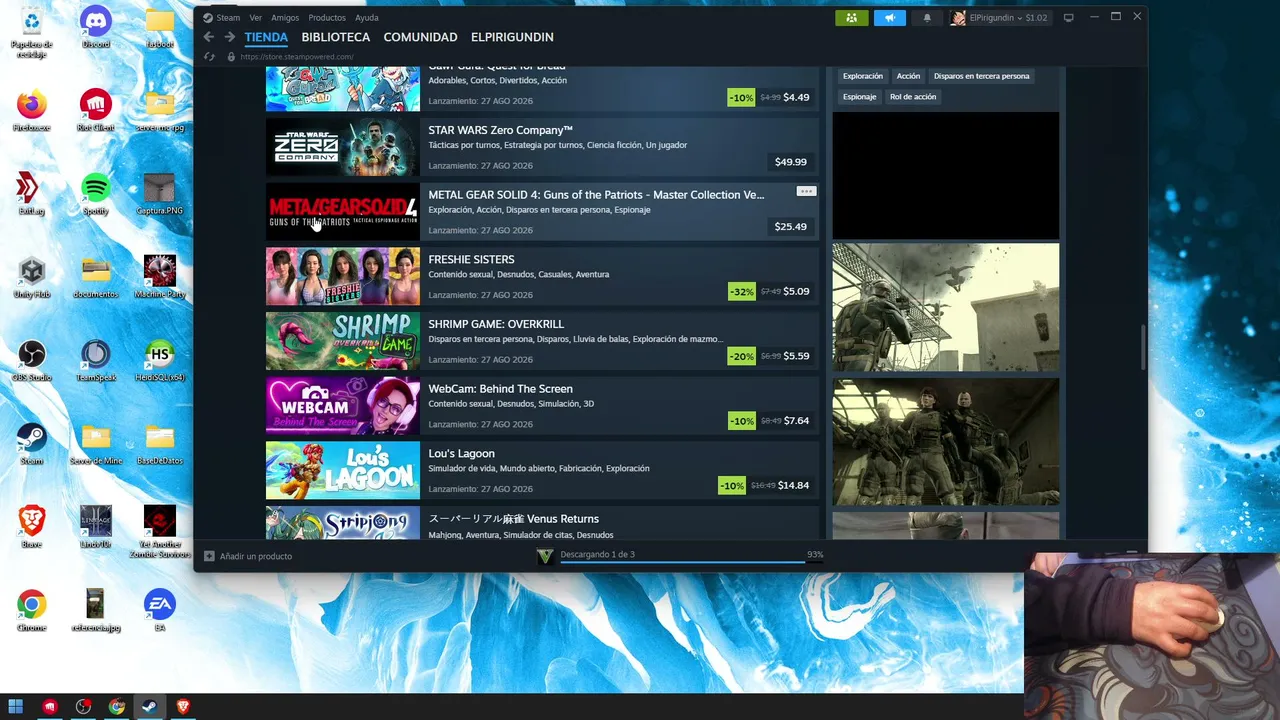Screen dimensions: 1280x720
Task: Click the Acción tag in preview panel
Action: pyautogui.click(x=908, y=76)
